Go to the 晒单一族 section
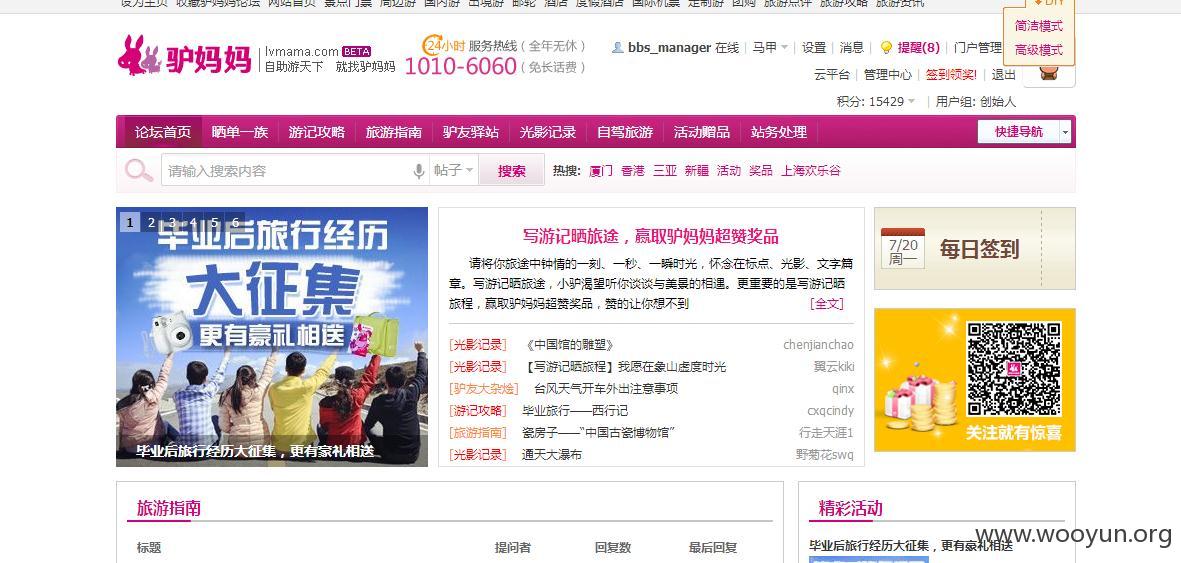Viewport: 1181px width, 563px height. pos(240,132)
